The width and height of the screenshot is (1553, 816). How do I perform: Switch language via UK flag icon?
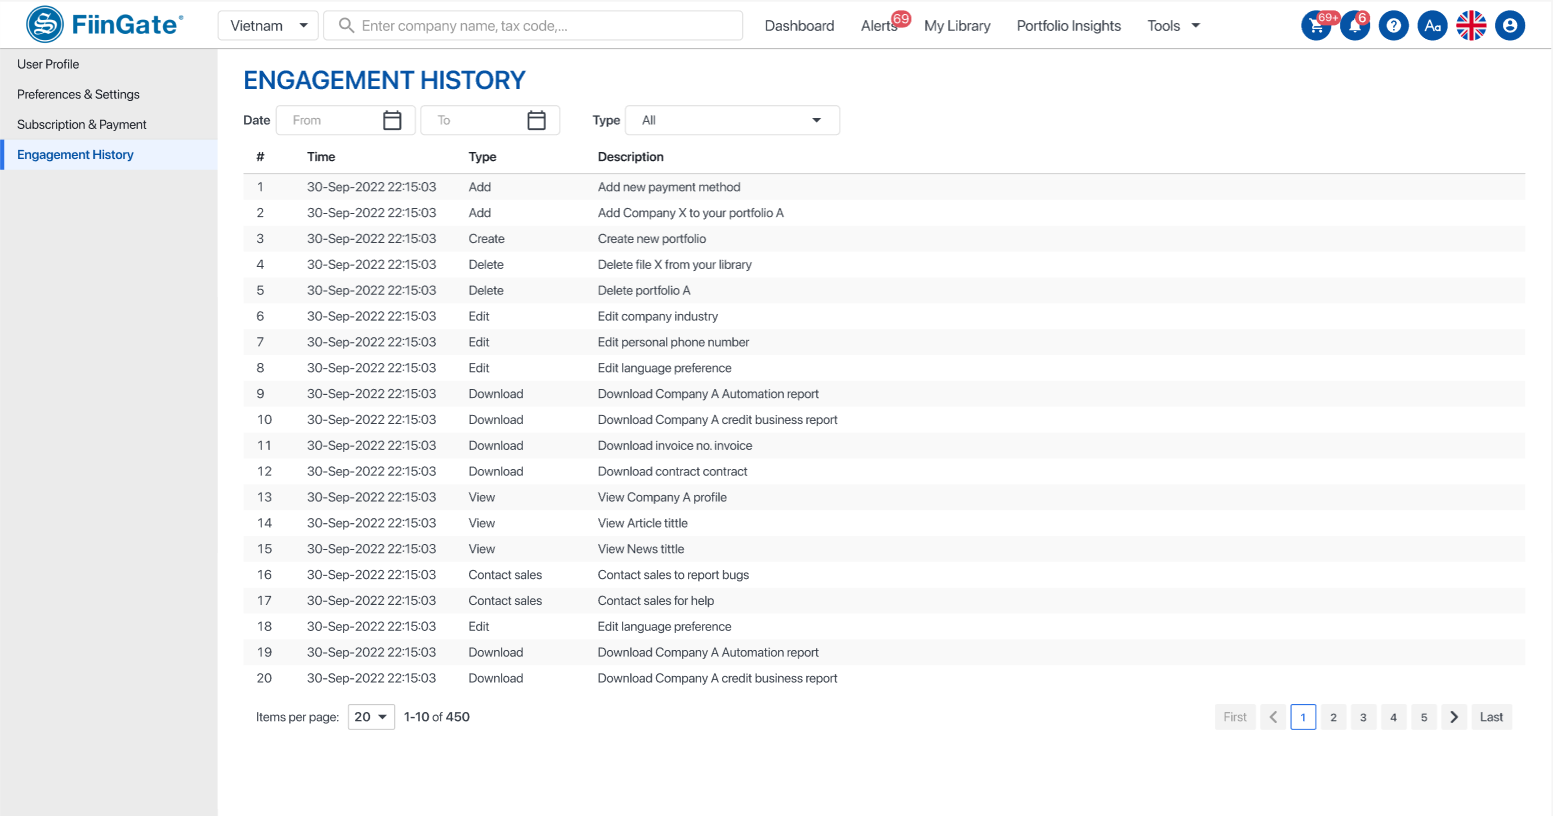[x=1471, y=26]
